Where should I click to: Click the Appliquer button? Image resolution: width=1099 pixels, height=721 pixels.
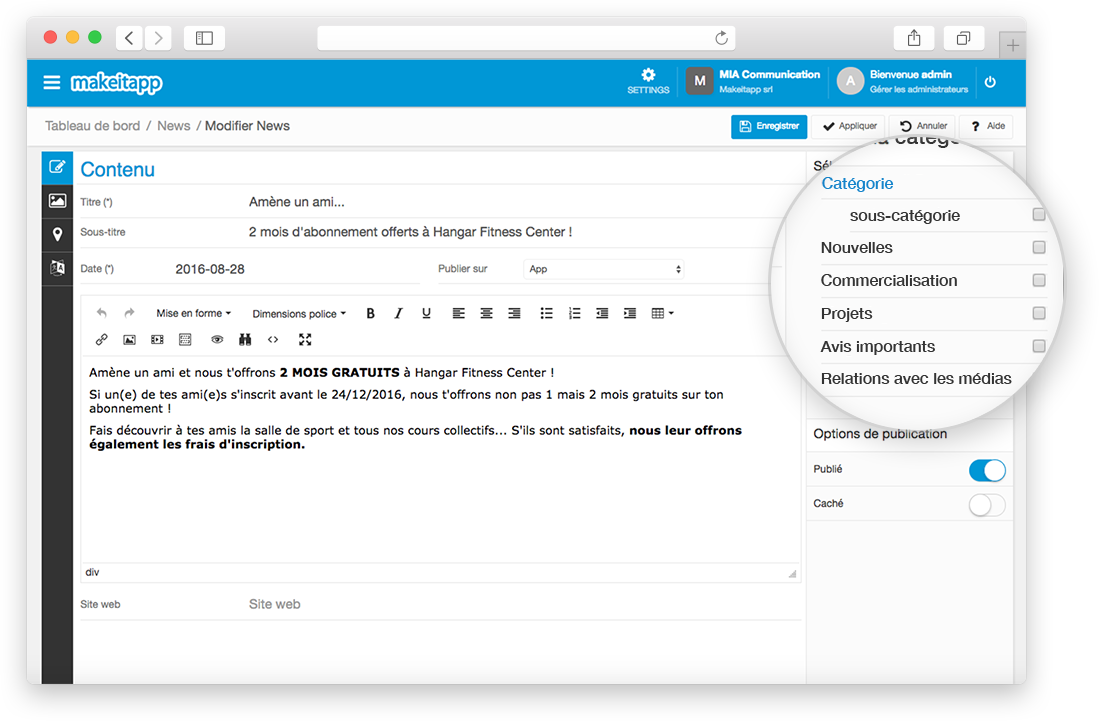pos(849,126)
